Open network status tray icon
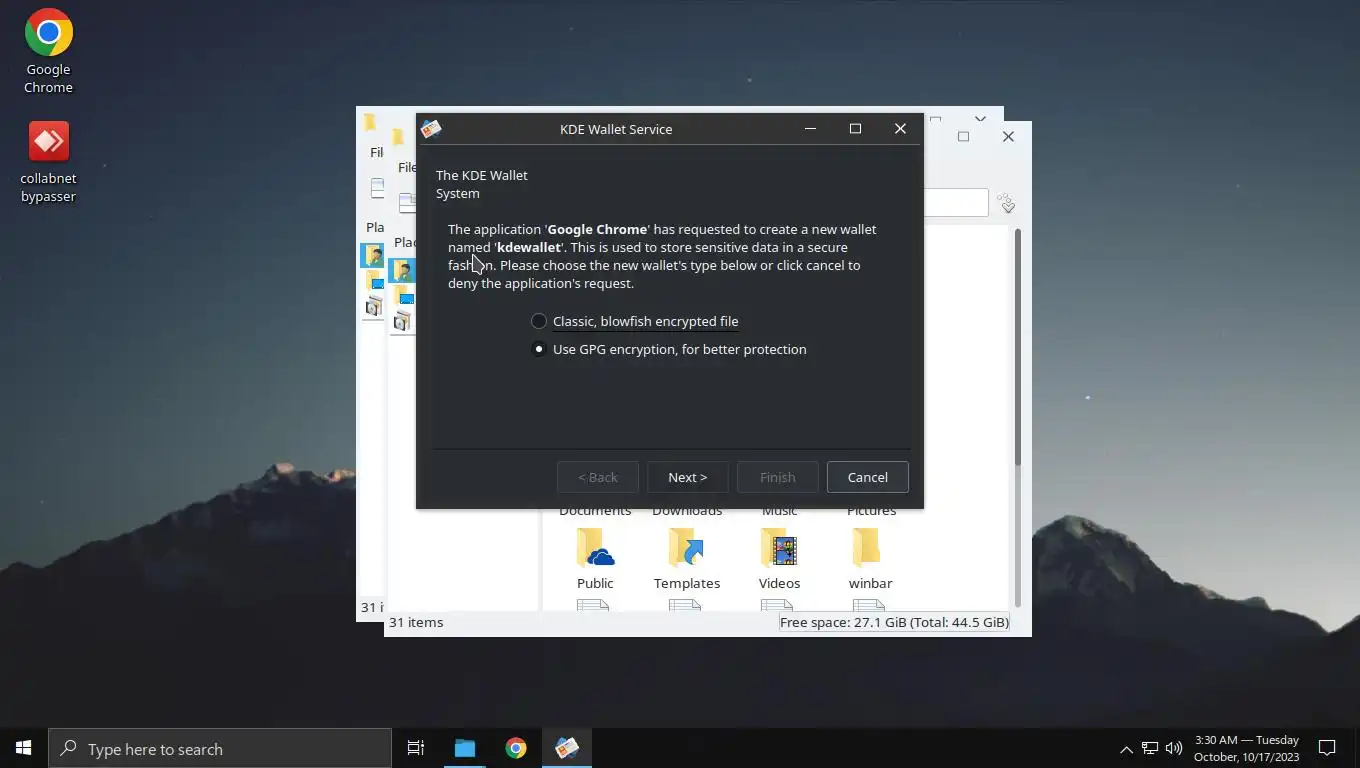The height and width of the screenshot is (768, 1360). 1150,748
